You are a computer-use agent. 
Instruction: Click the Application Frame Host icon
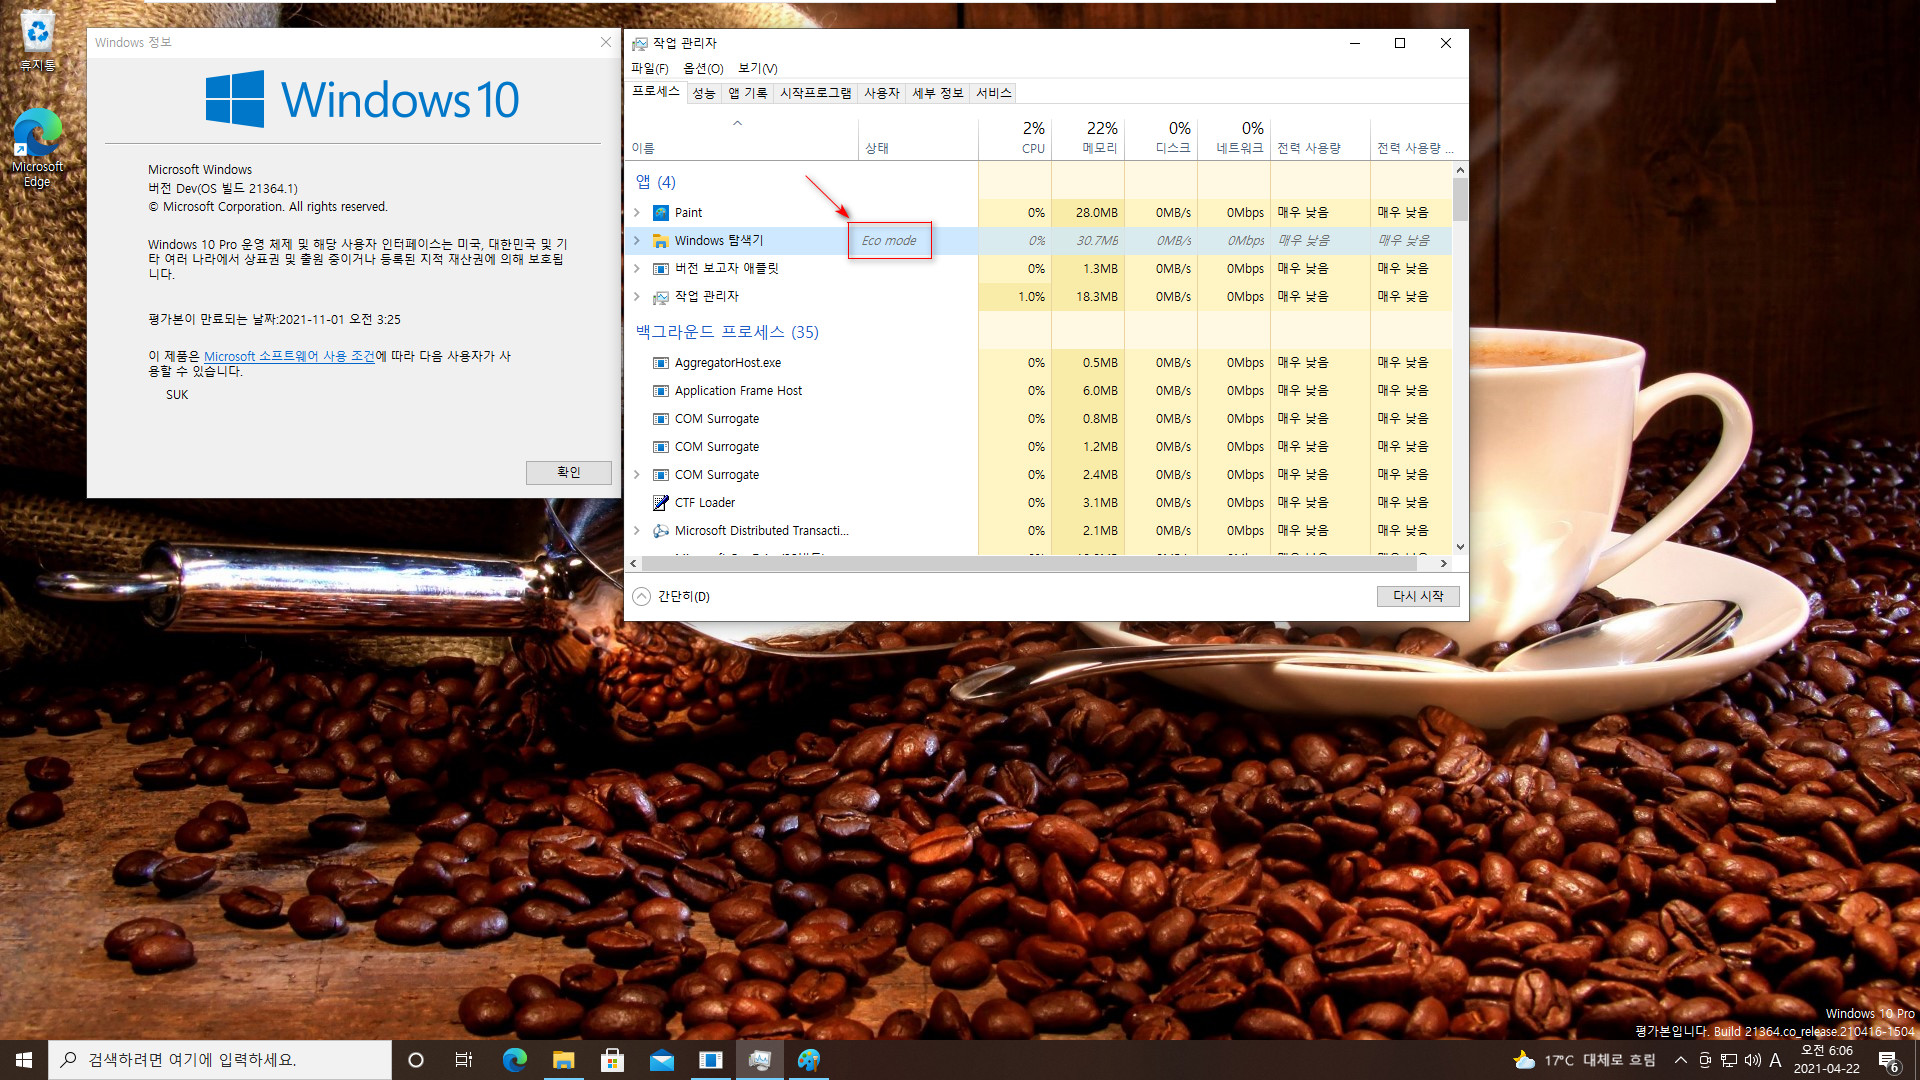660,390
